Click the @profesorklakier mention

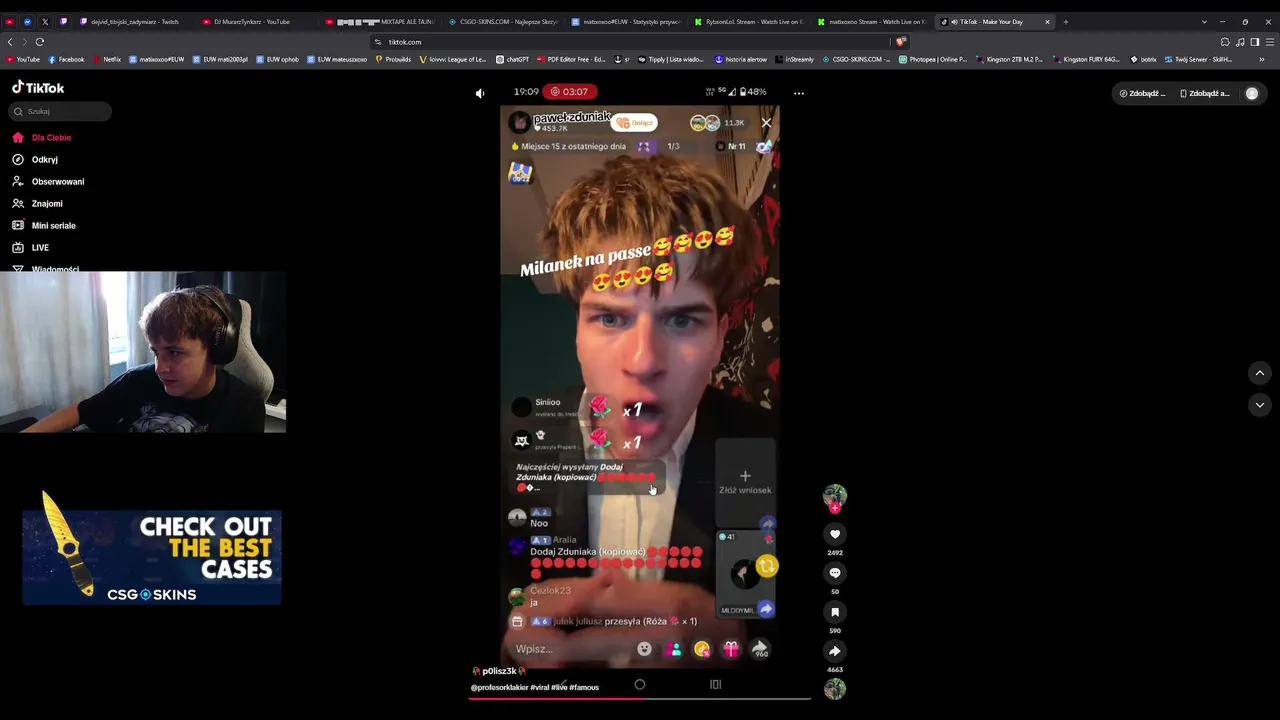(x=499, y=688)
